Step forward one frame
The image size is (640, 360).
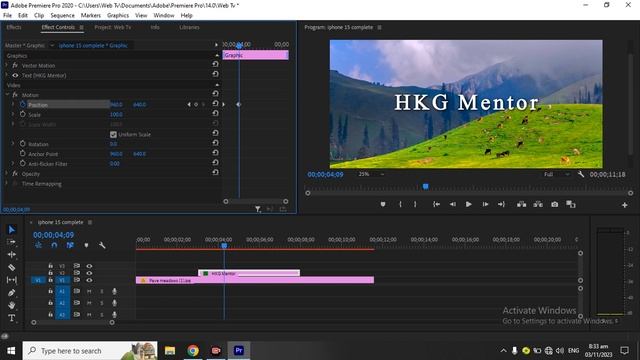coord(485,204)
